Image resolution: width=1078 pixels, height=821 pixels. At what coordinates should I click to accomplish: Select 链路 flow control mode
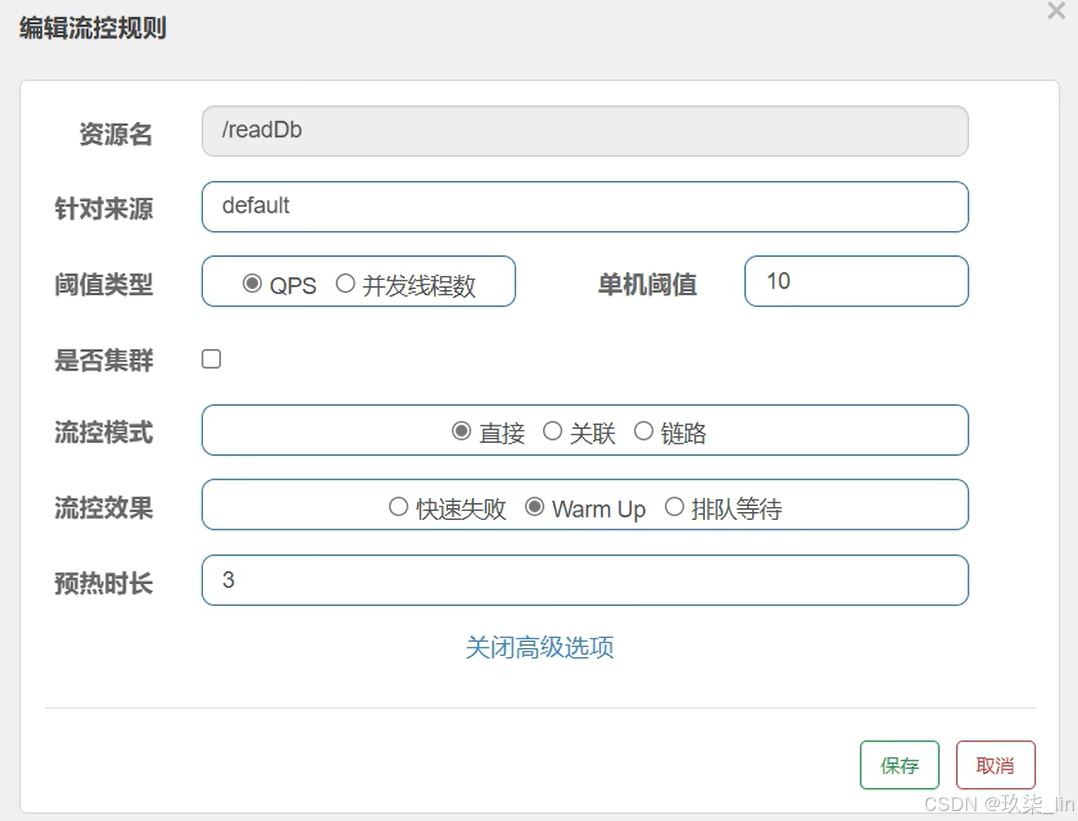(644, 431)
